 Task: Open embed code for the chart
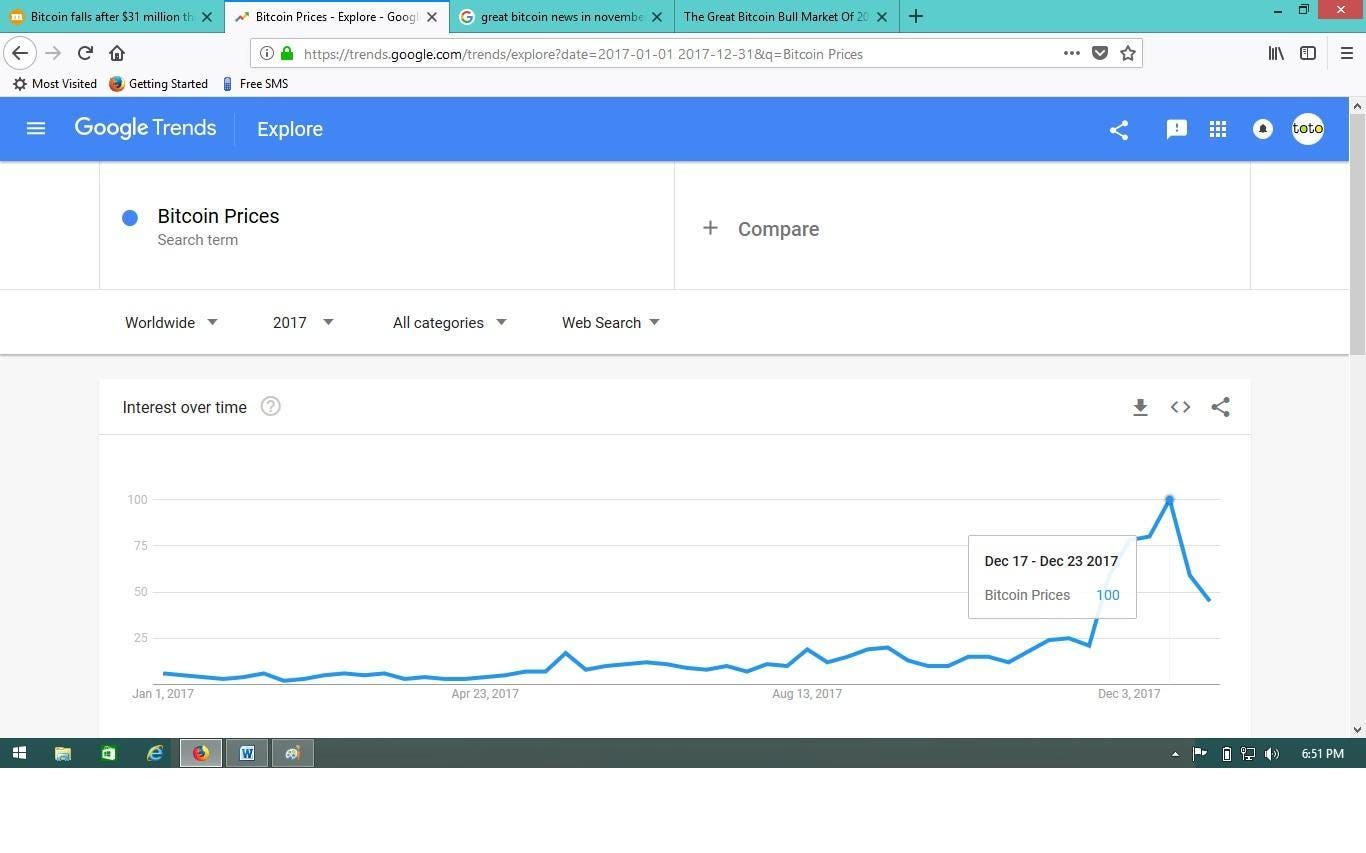(1180, 407)
